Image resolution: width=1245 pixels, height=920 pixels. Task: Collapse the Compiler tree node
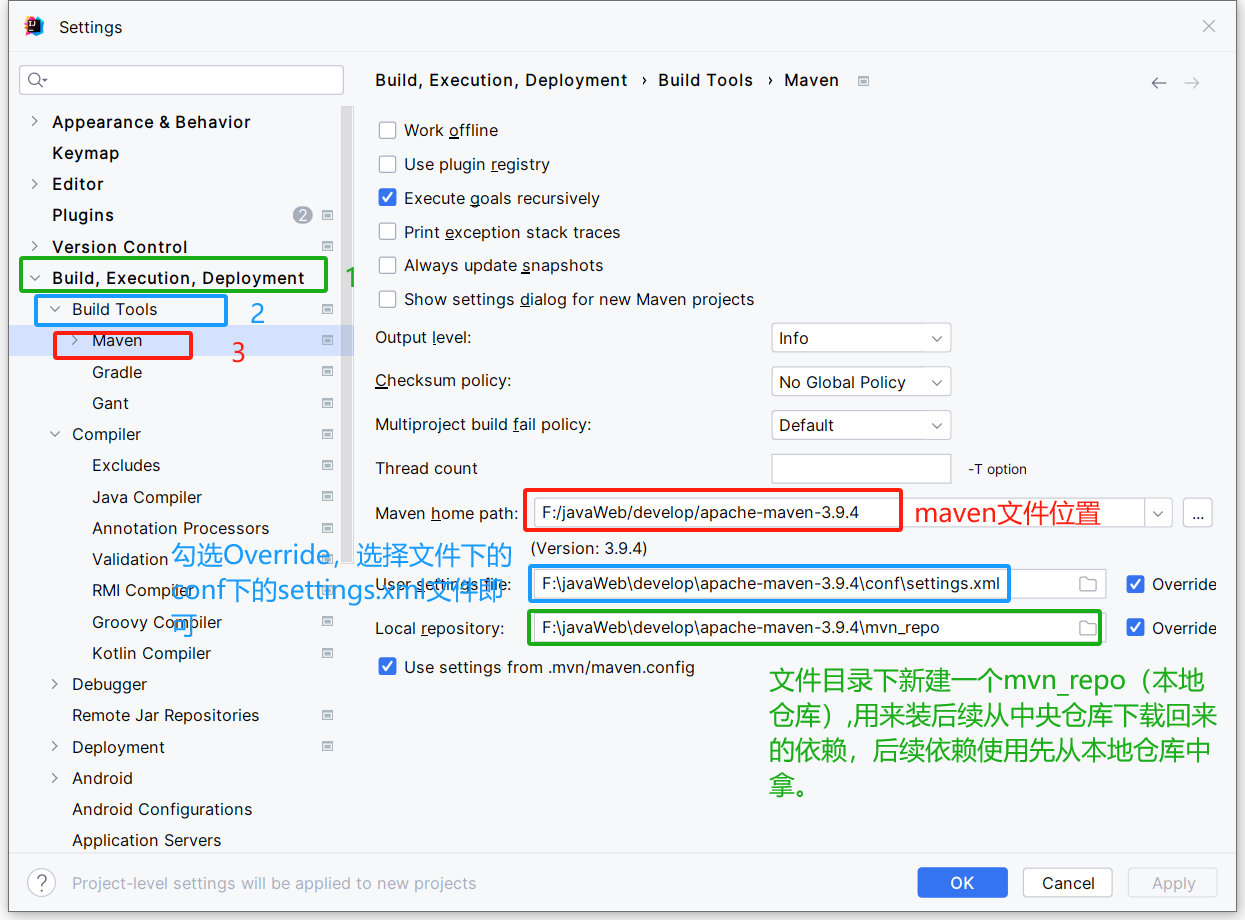pos(55,434)
